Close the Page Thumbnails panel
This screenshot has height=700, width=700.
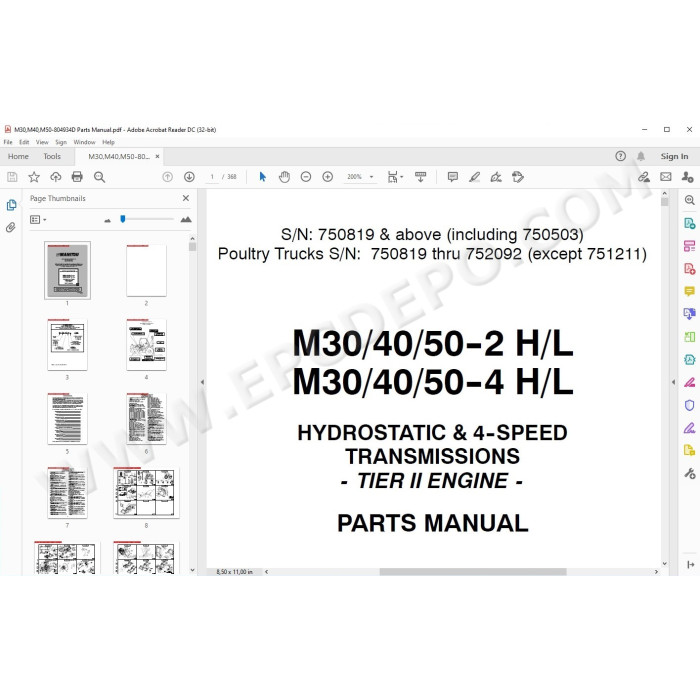186,198
